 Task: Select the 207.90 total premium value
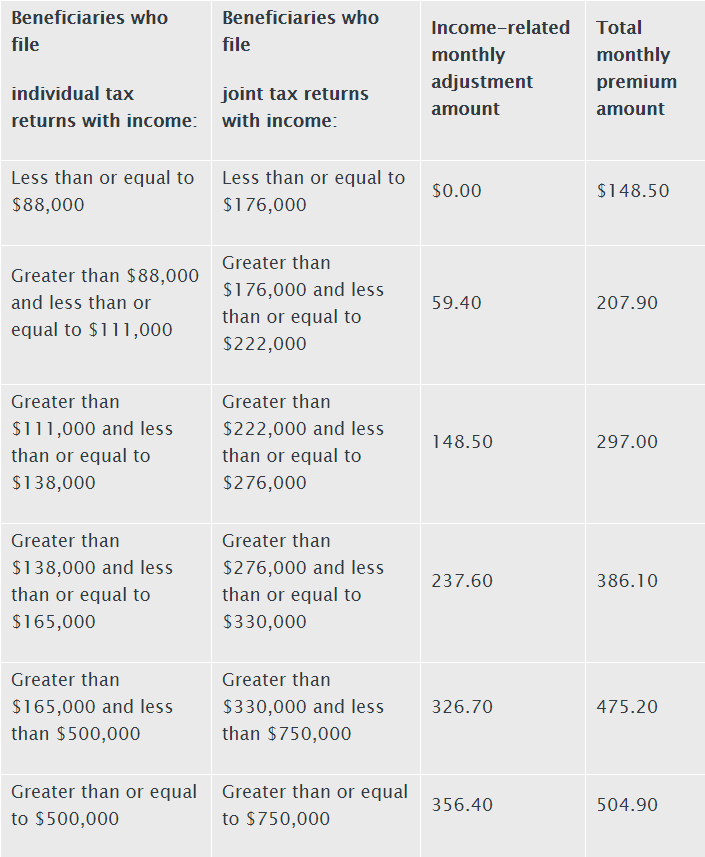627,303
